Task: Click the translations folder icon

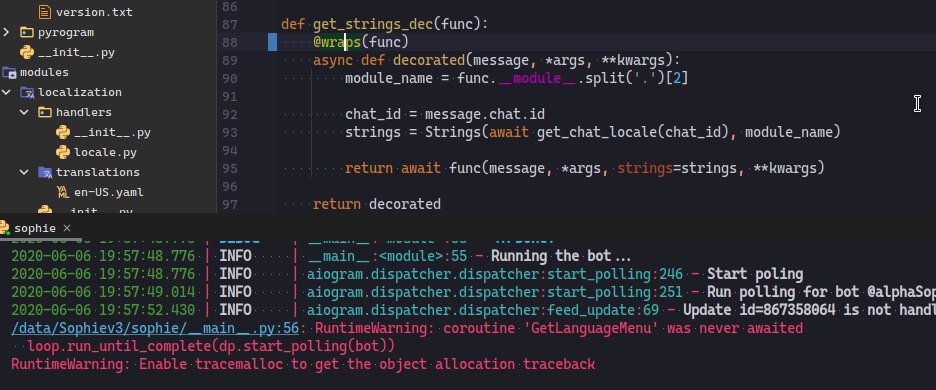Action: click(45, 173)
